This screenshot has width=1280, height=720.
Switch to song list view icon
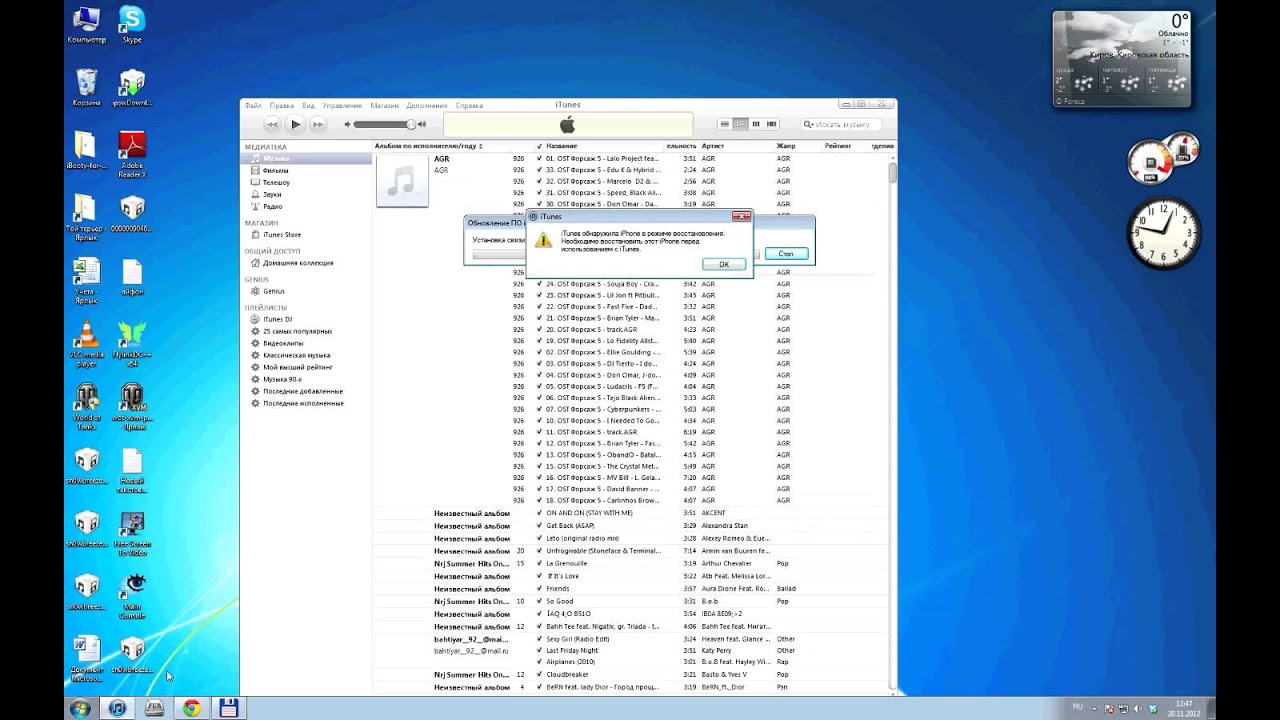(725, 124)
